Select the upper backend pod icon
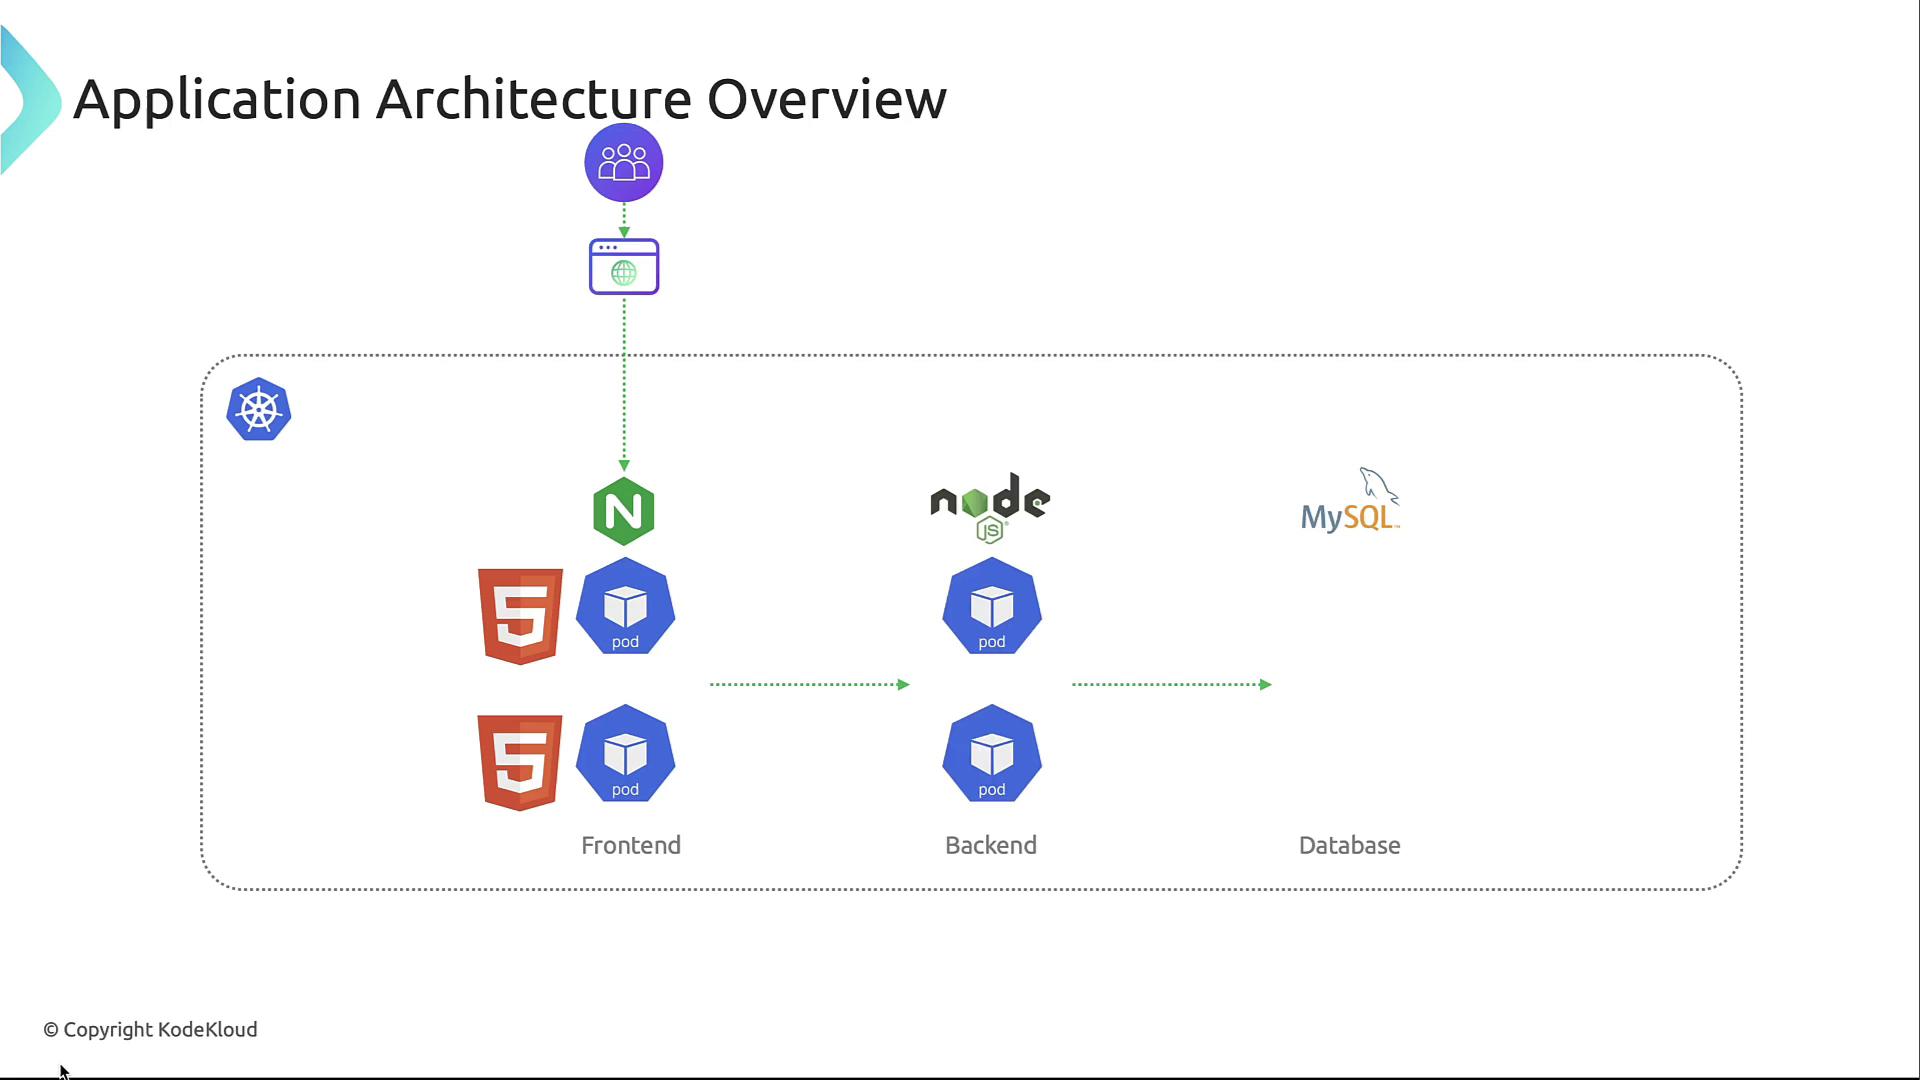This screenshot has height=1080, width=1920. (x=991, y=607)
